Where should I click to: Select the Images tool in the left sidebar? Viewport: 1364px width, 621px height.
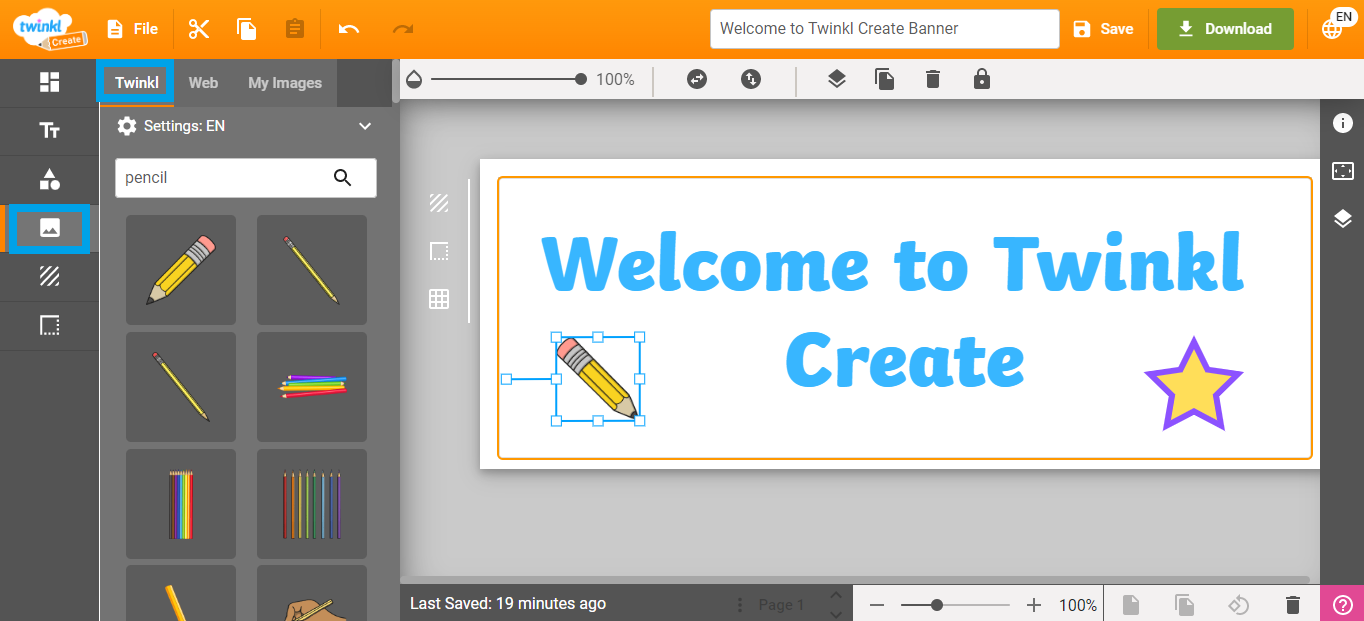tap(48, 229)
